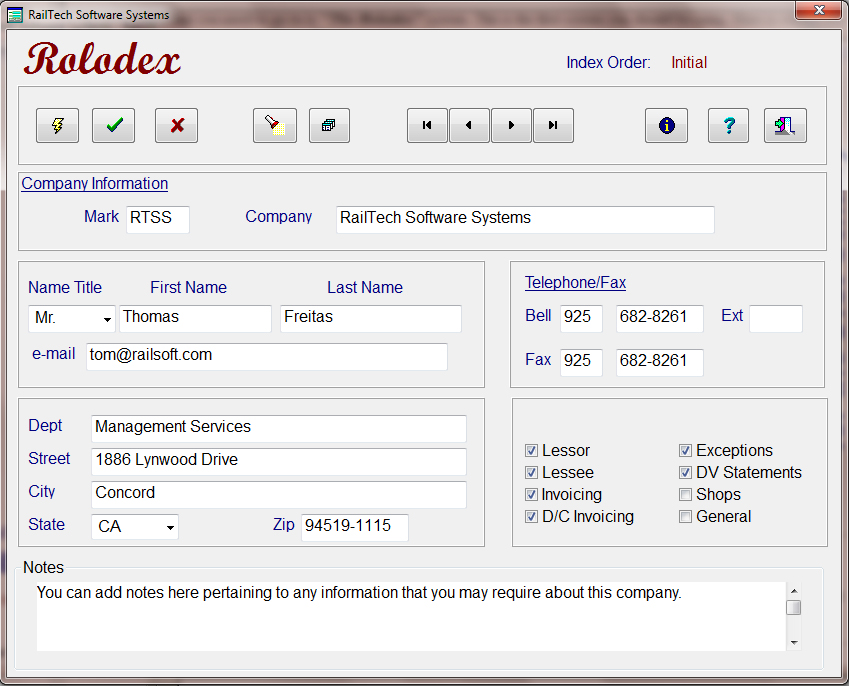The width and height of the screenshot is (849, 686).
Task: Click the Dept field Management Services
Action: tap(279, 429)
